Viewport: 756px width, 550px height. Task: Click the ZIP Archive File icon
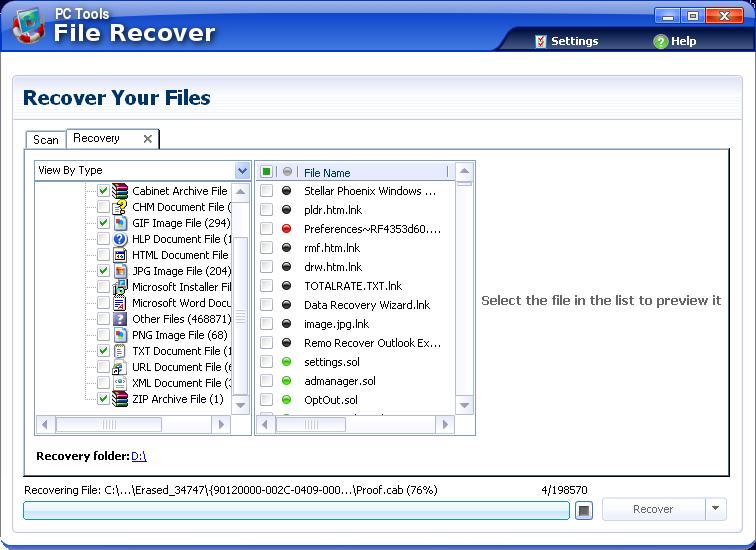coord(120,399)
